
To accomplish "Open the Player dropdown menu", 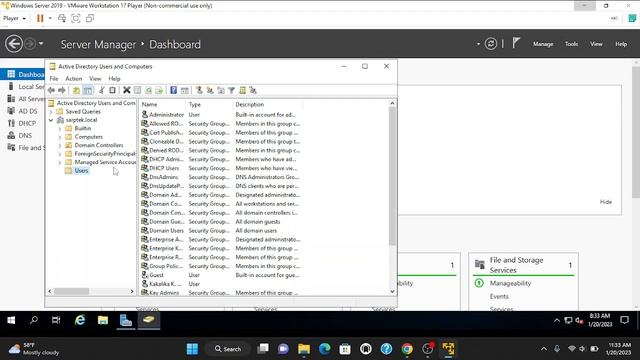I will coord(14,18).
